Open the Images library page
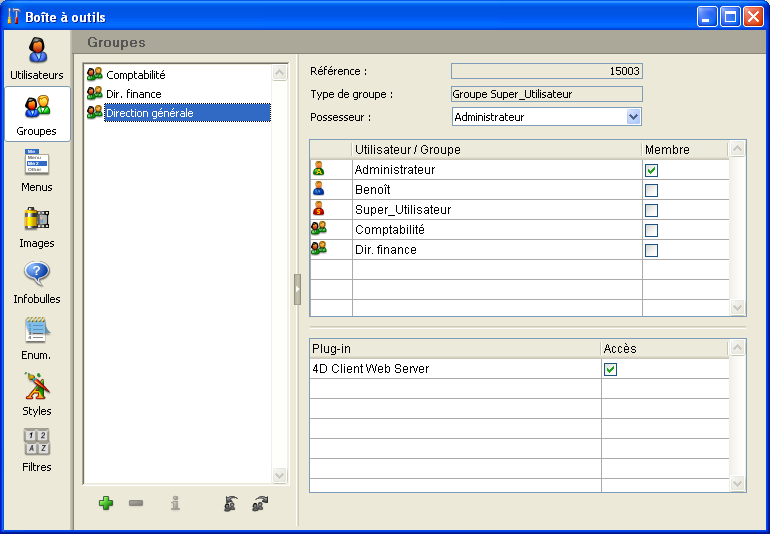The height and width of the screenshot is (534, 770). (x=37, y=226)
